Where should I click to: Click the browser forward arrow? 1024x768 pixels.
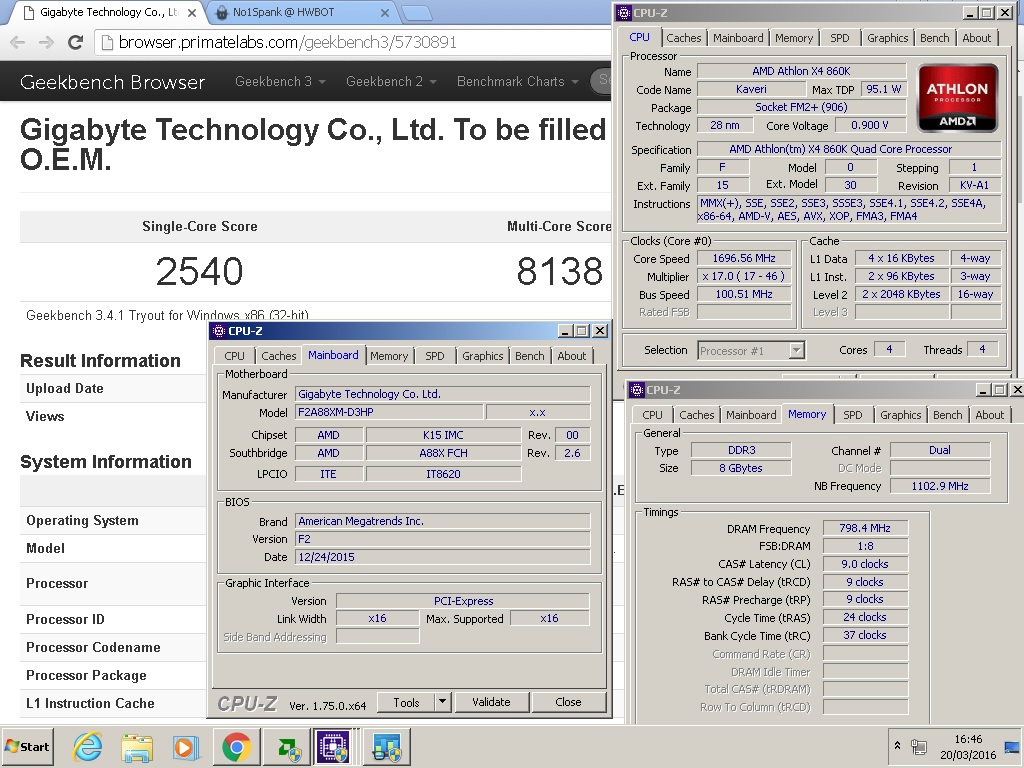click(x=46, y=42)
